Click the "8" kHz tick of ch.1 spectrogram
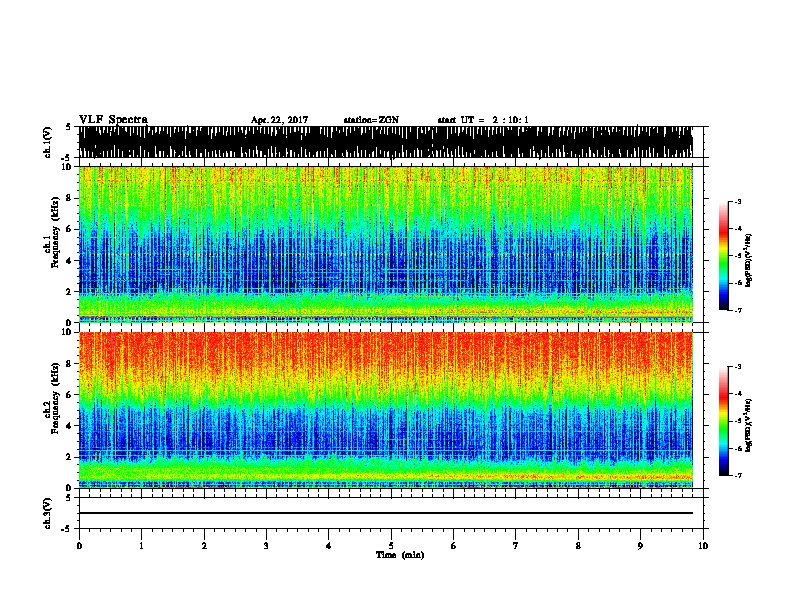The image size is (792, 612). tap(69, 198)
